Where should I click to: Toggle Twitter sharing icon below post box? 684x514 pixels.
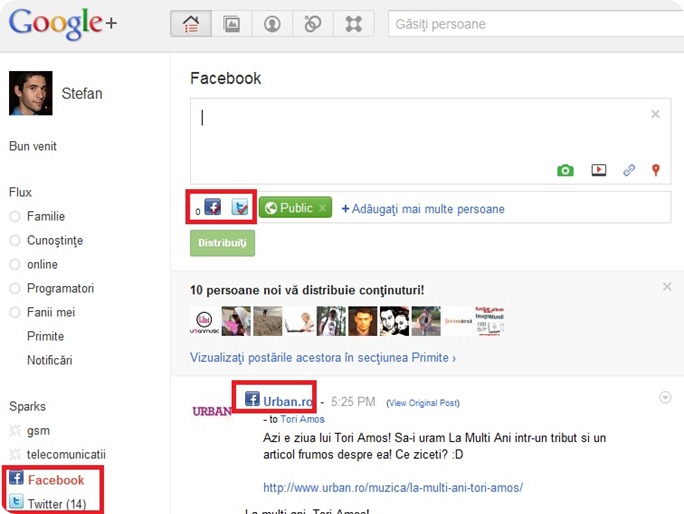(x=239, y=207)
